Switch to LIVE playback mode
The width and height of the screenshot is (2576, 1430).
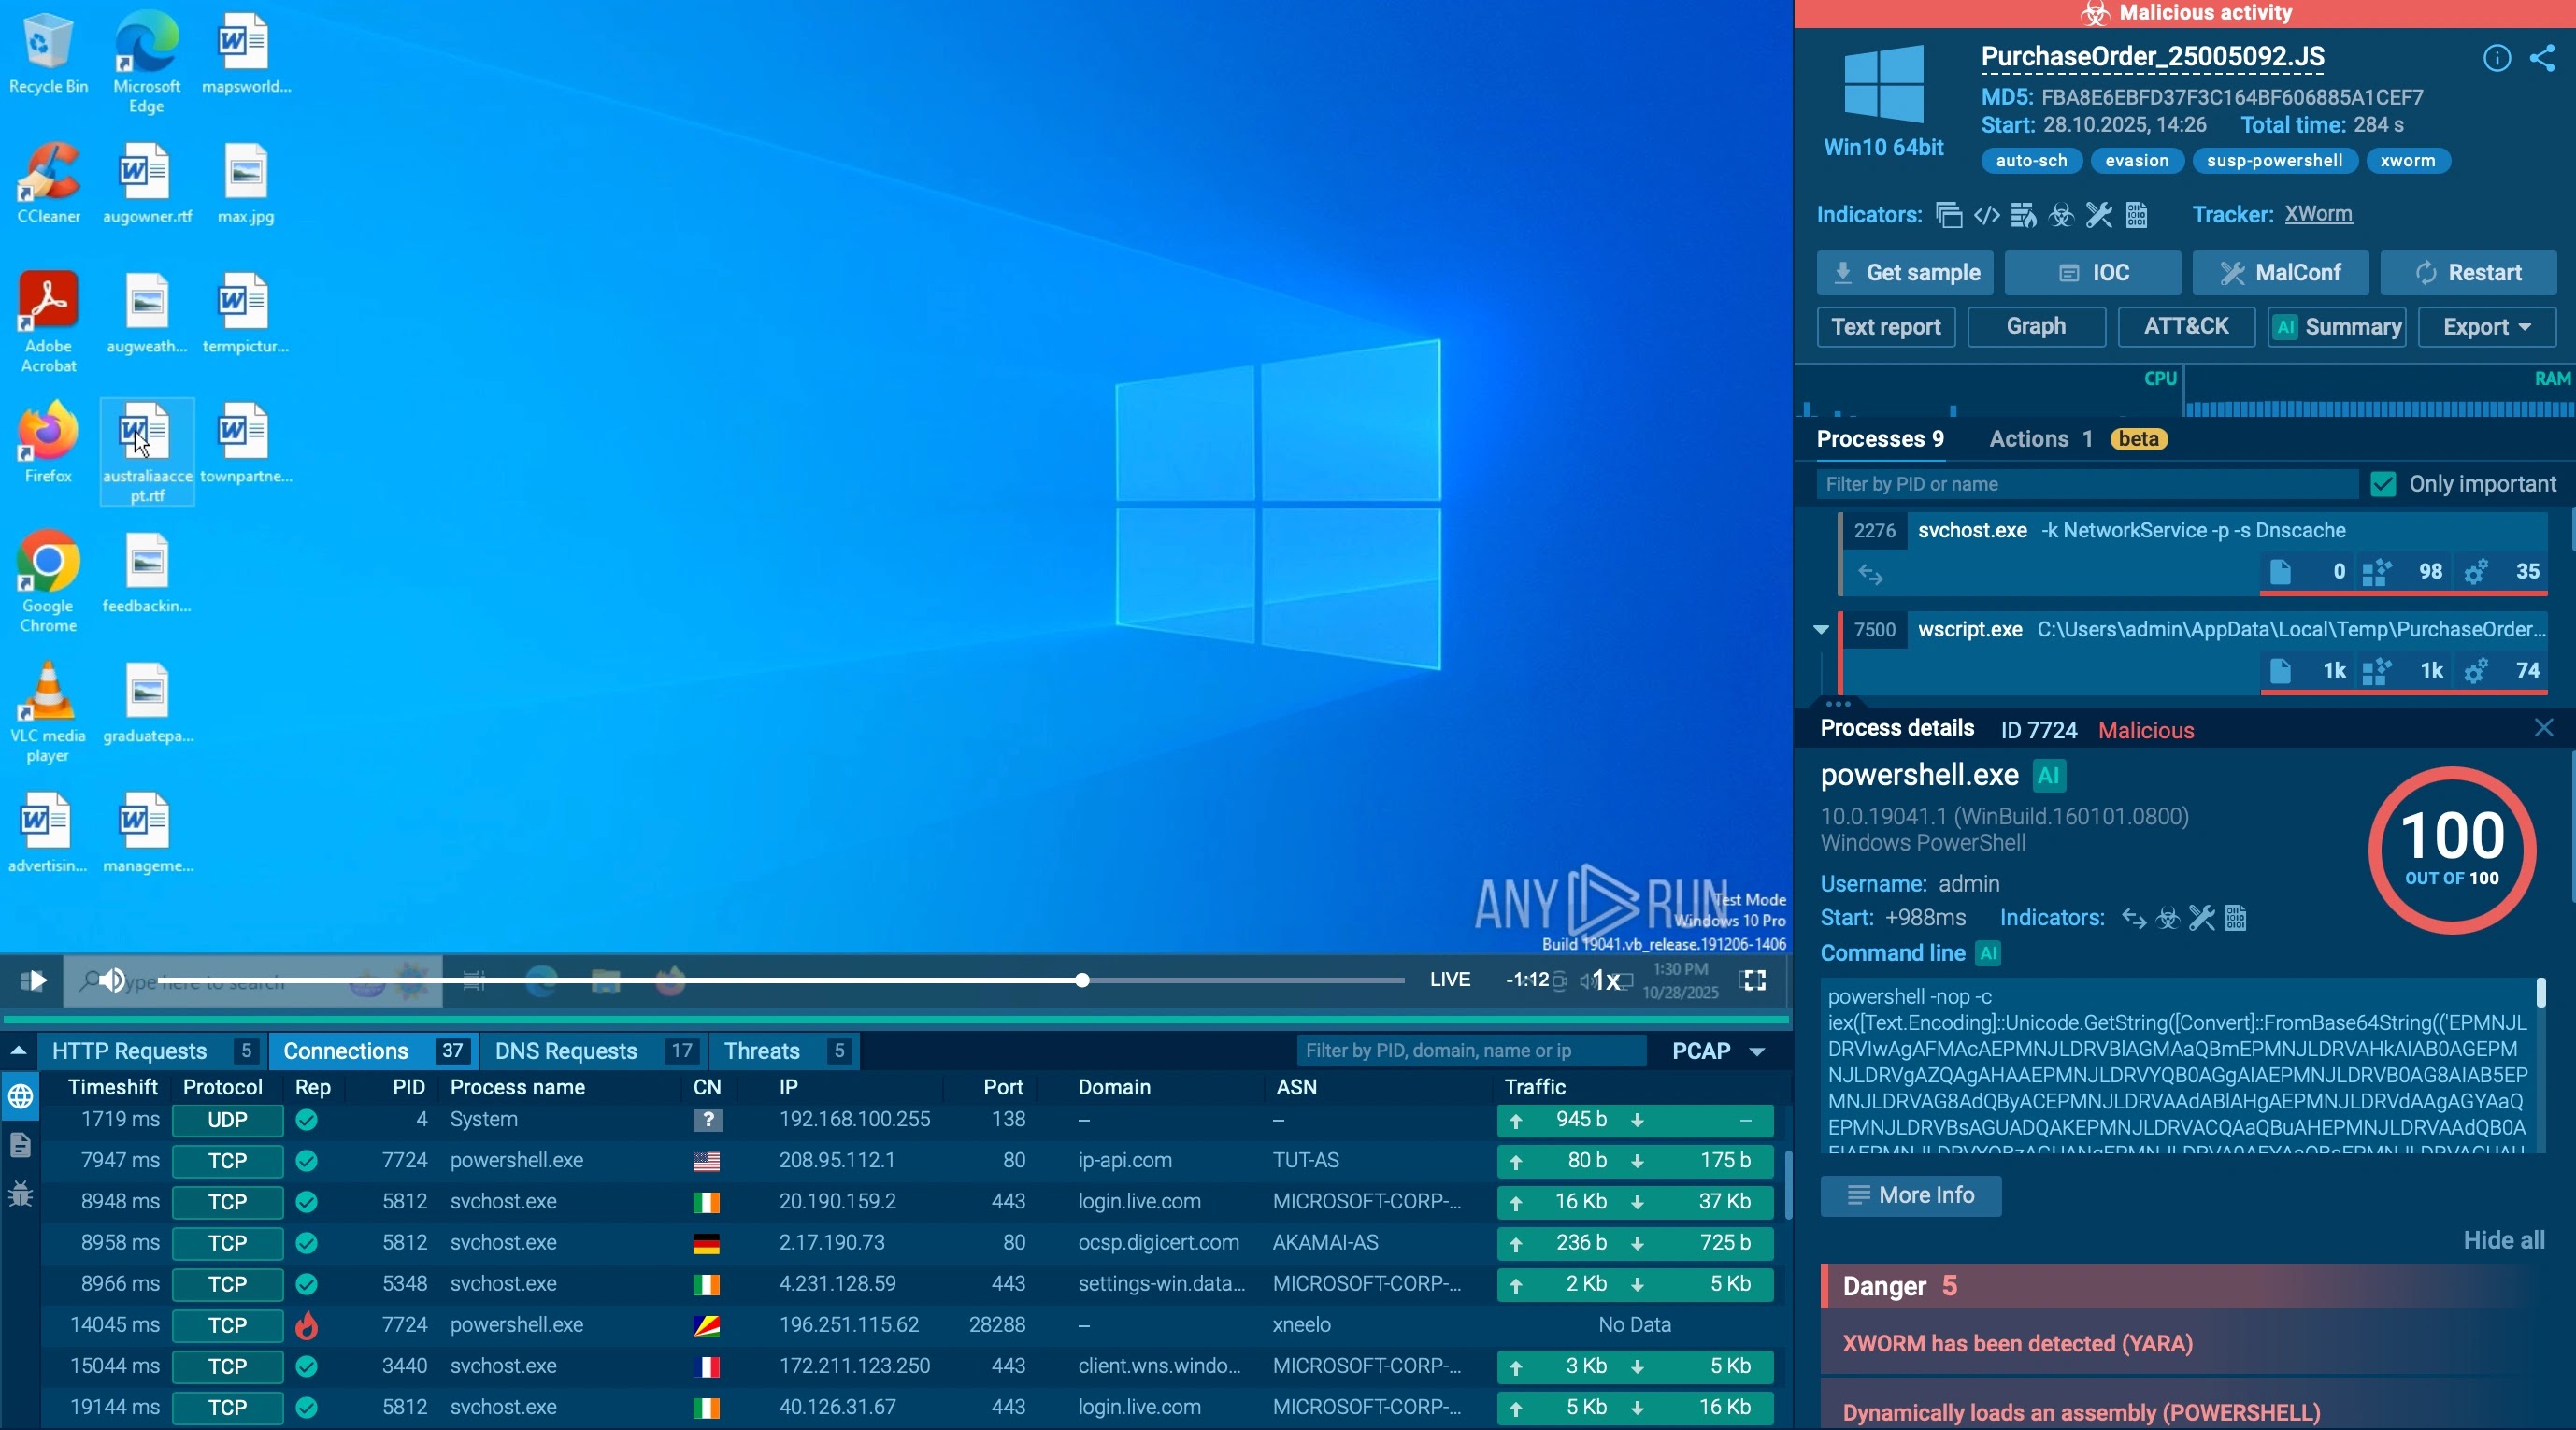click(x=1449, y=980)
